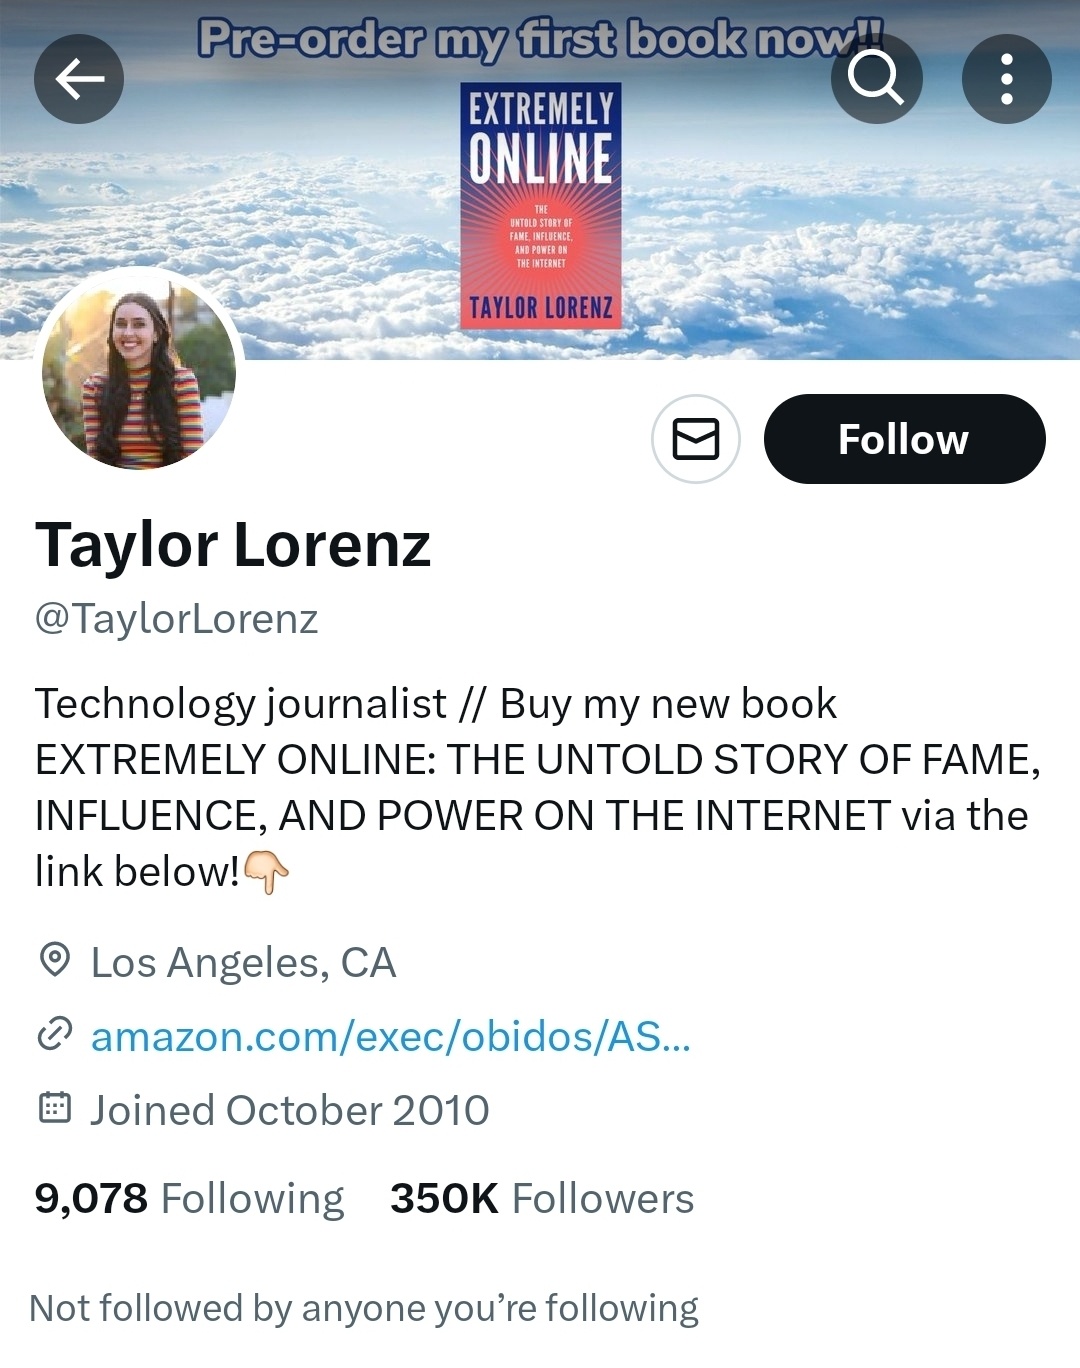
Task: Tap the Taylor Lorenz display name
Action: [233, 545]
